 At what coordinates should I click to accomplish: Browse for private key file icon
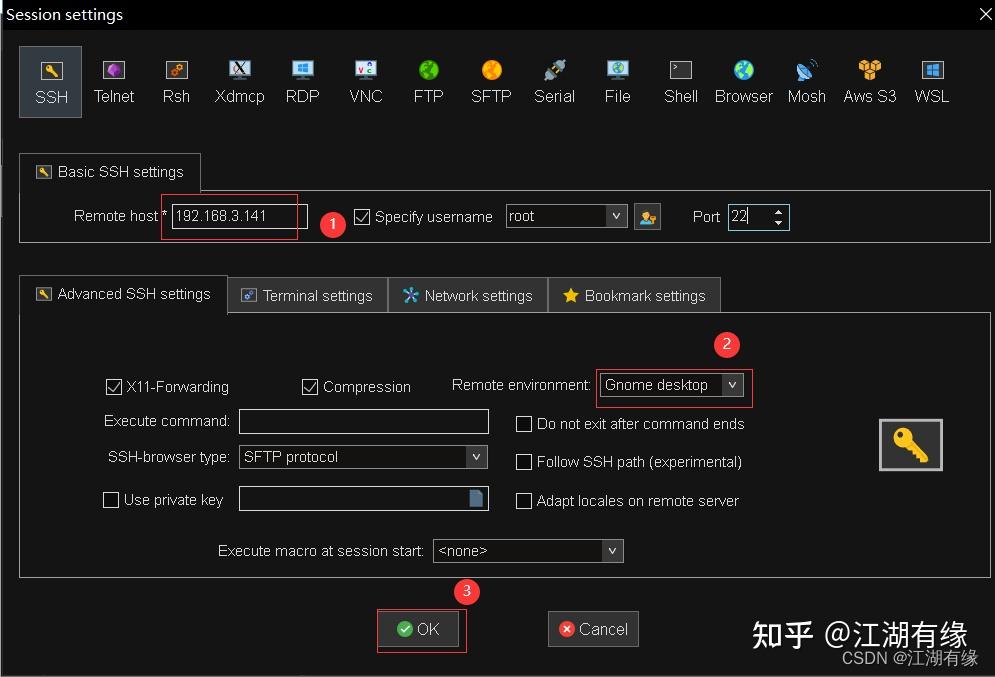(x=476, y=498)
